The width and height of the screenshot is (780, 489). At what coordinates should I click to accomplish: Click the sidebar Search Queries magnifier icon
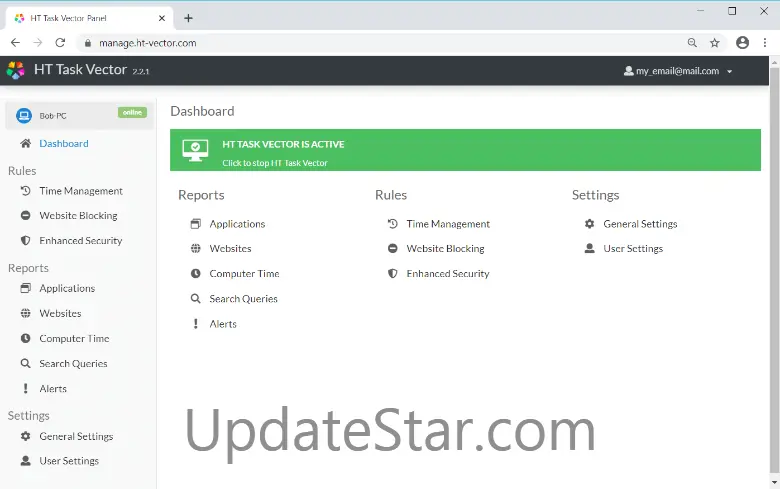[x=25, y=364]
